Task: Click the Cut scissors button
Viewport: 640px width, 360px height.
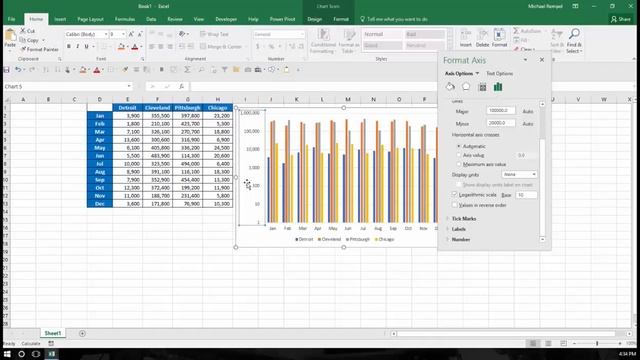Action: pyautogui.click(x=28, y=31)
